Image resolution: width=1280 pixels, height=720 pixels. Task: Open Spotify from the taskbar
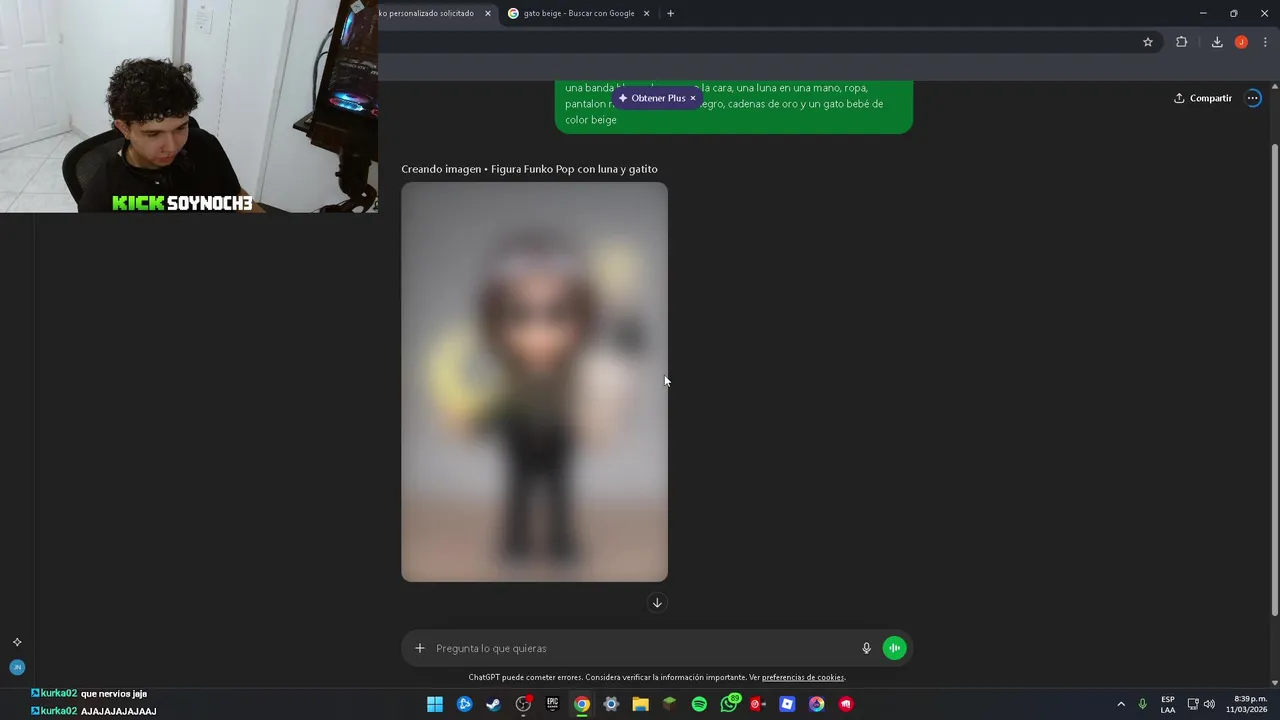(699, 704)
